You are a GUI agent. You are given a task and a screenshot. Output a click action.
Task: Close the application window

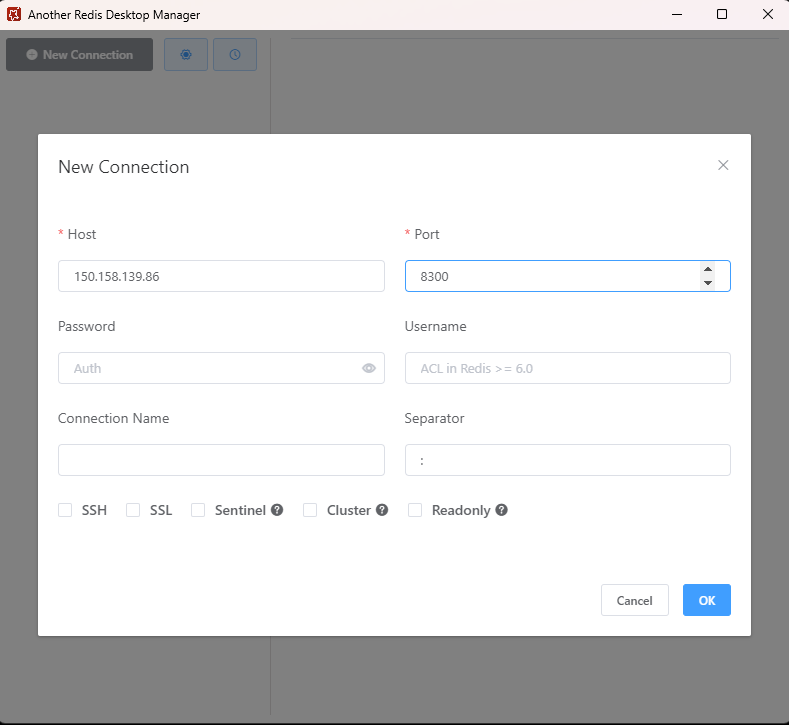coord(767,14)
